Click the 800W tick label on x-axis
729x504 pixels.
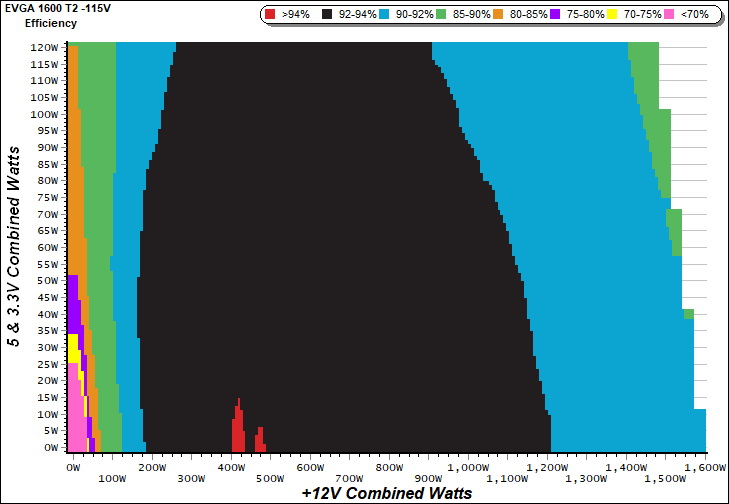pos(388,467)
